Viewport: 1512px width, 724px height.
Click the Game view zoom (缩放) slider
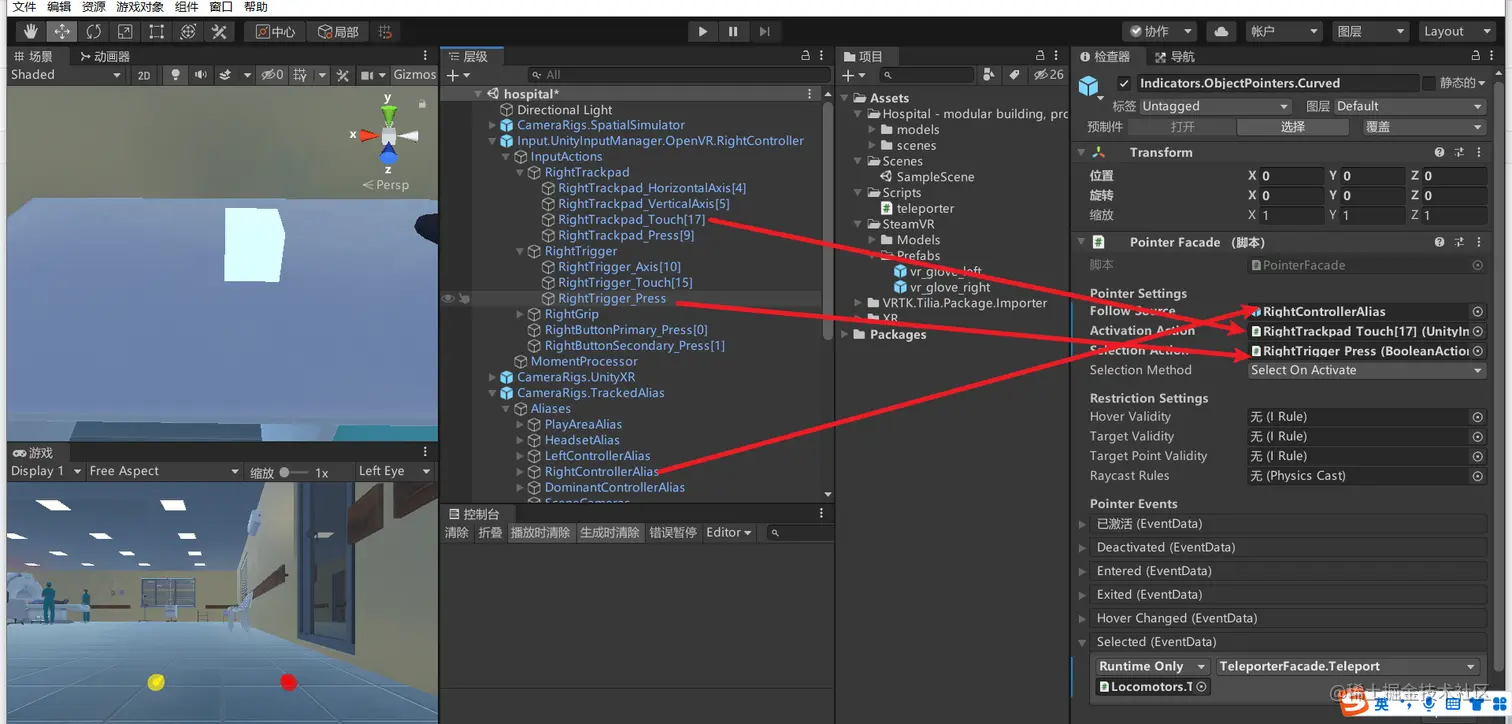[294, 472]
